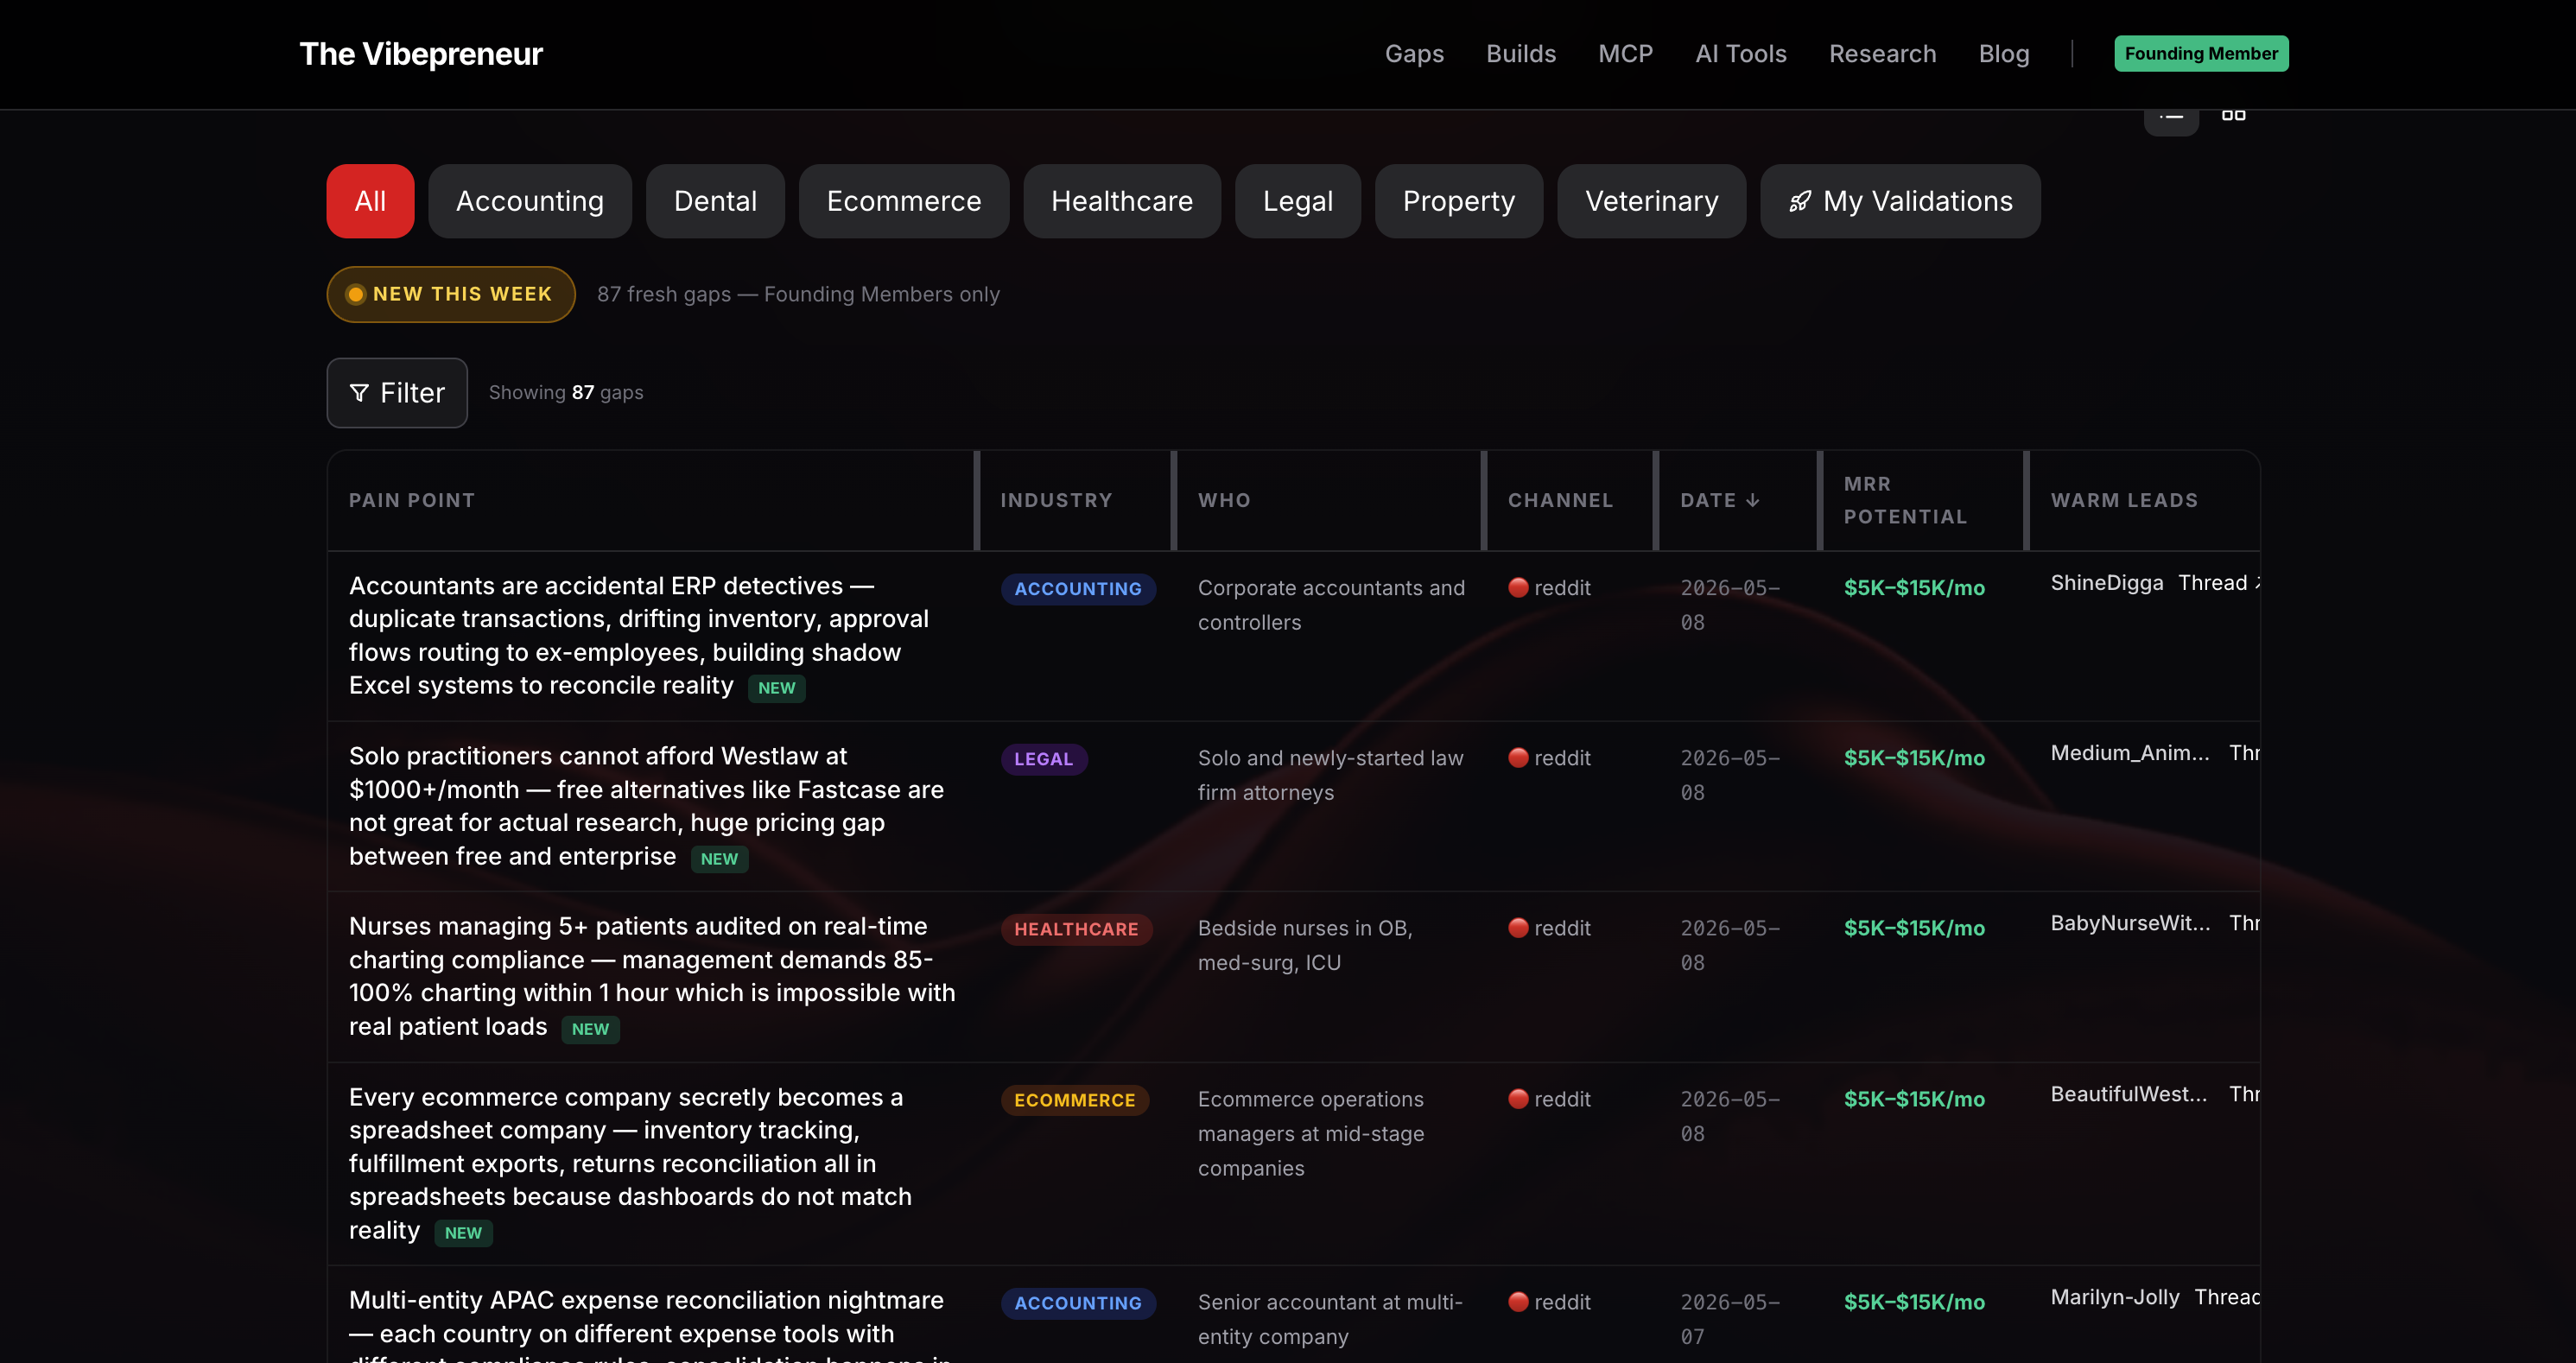Open the Research page
This screenshot has height=1363, width=2576.
tap(1882, 54)
